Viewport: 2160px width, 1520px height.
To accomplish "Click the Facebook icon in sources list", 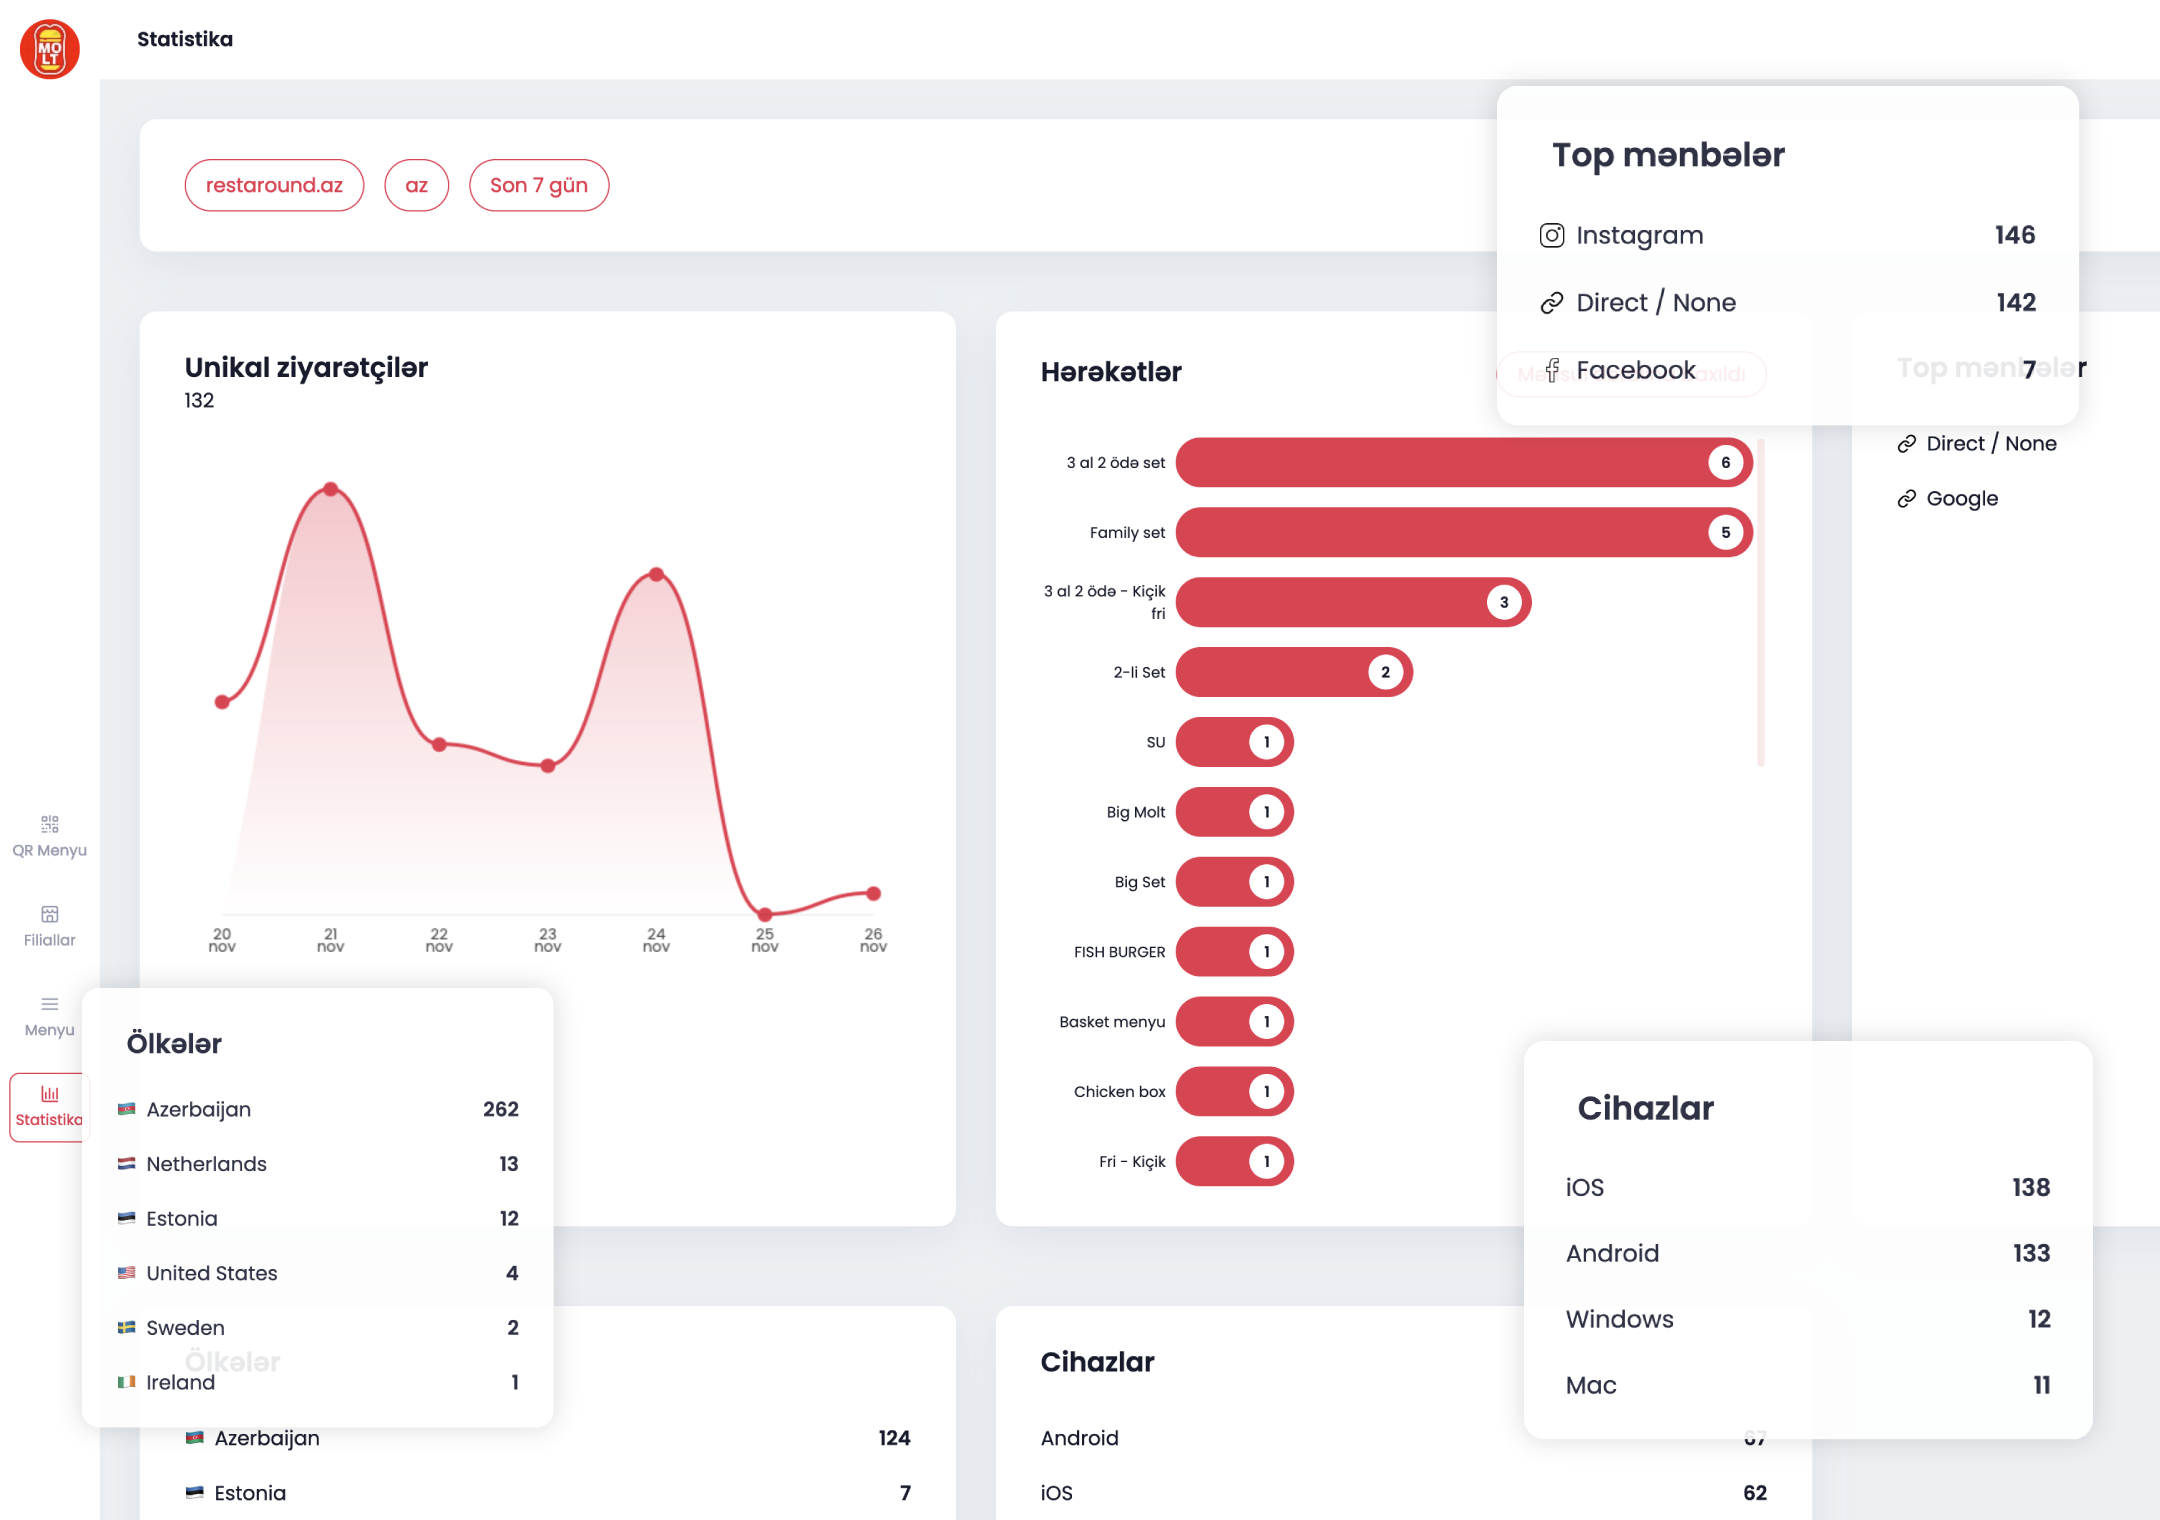I will coord(1552,370).
